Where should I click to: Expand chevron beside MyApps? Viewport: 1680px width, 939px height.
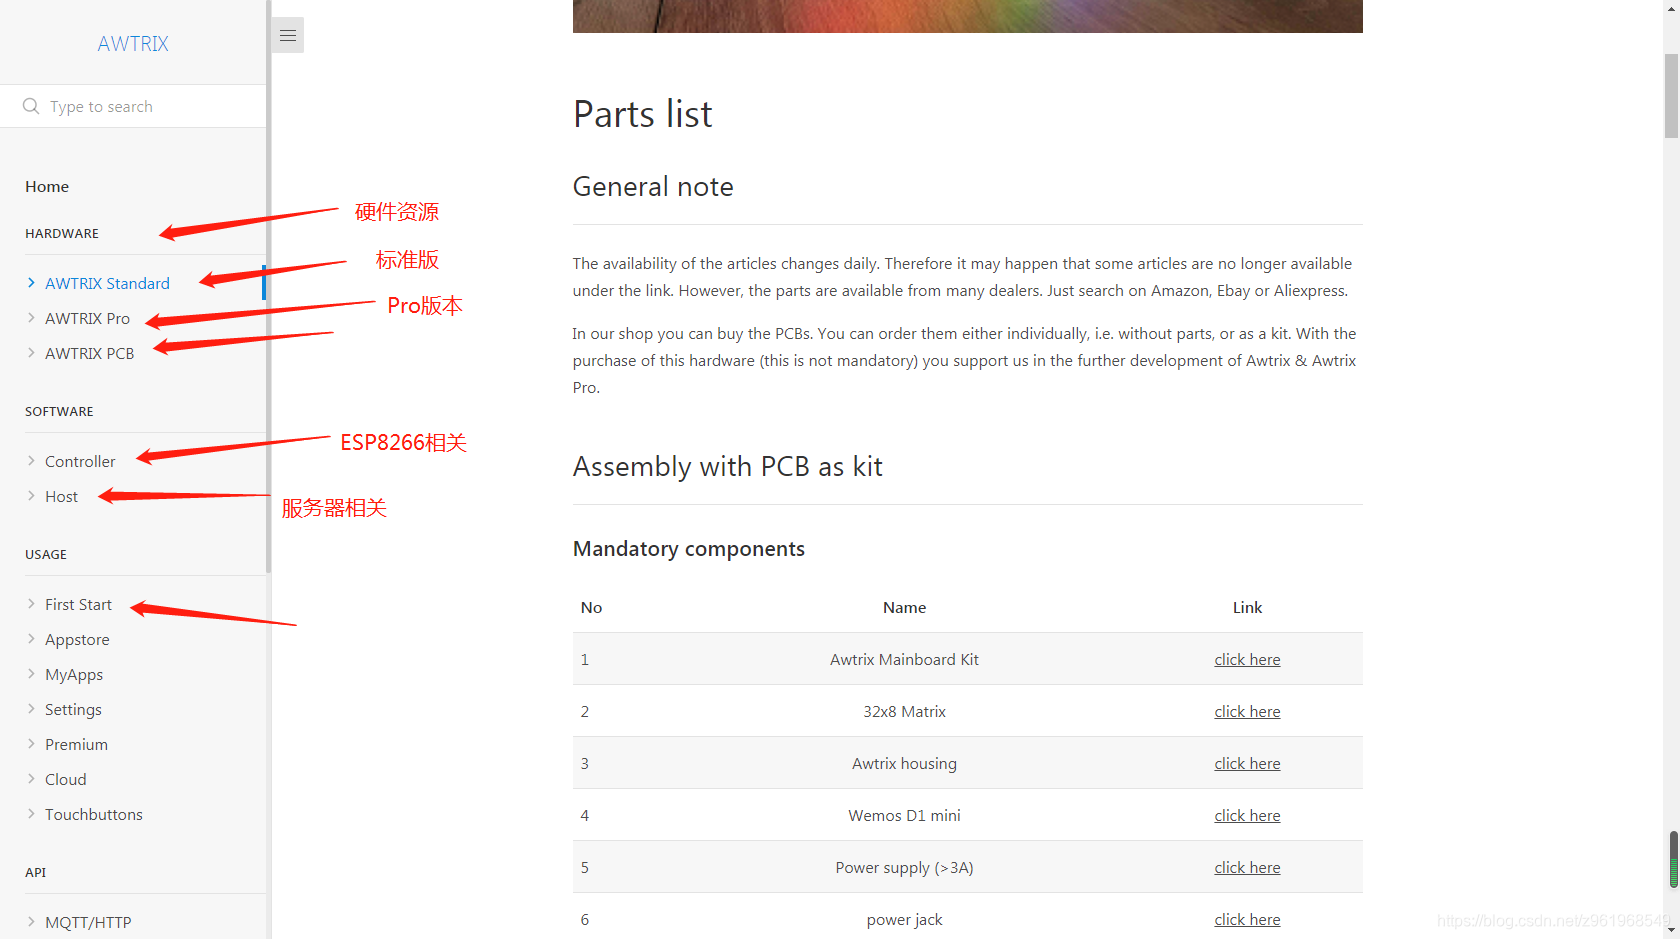click(x=31, y=674)
